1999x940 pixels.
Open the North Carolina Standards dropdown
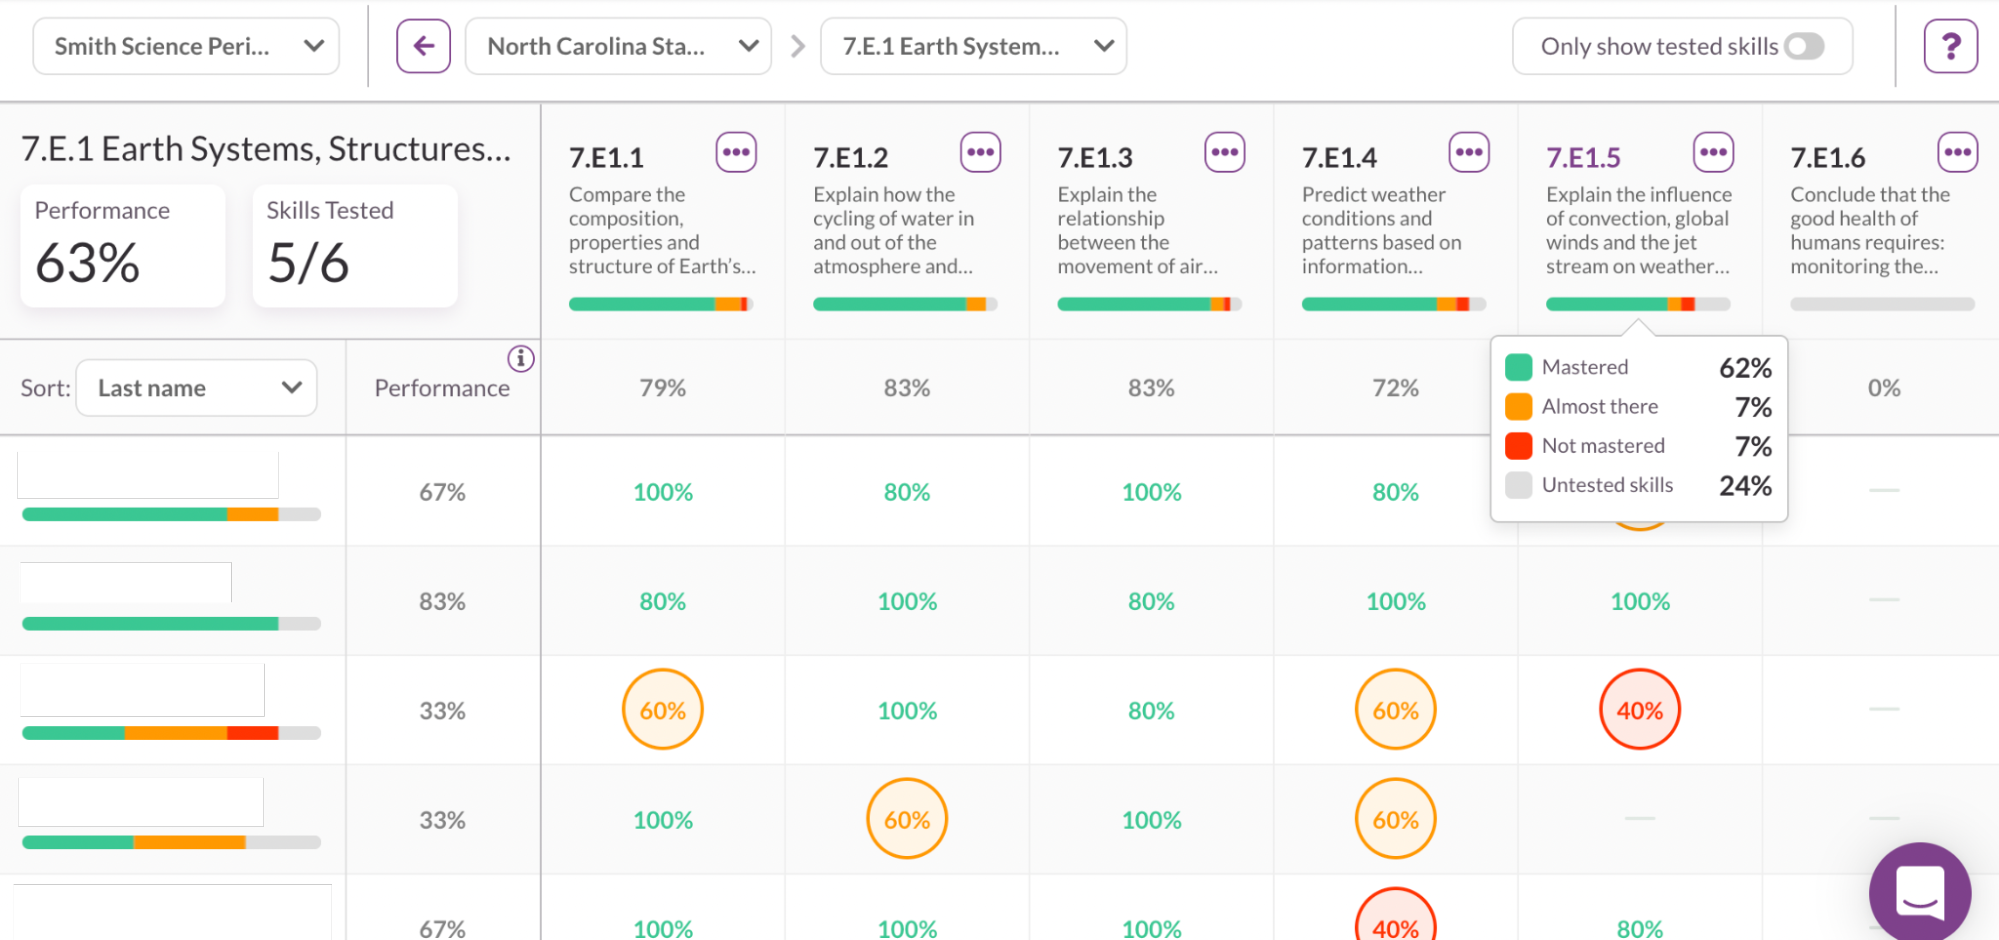click(618, 46)
